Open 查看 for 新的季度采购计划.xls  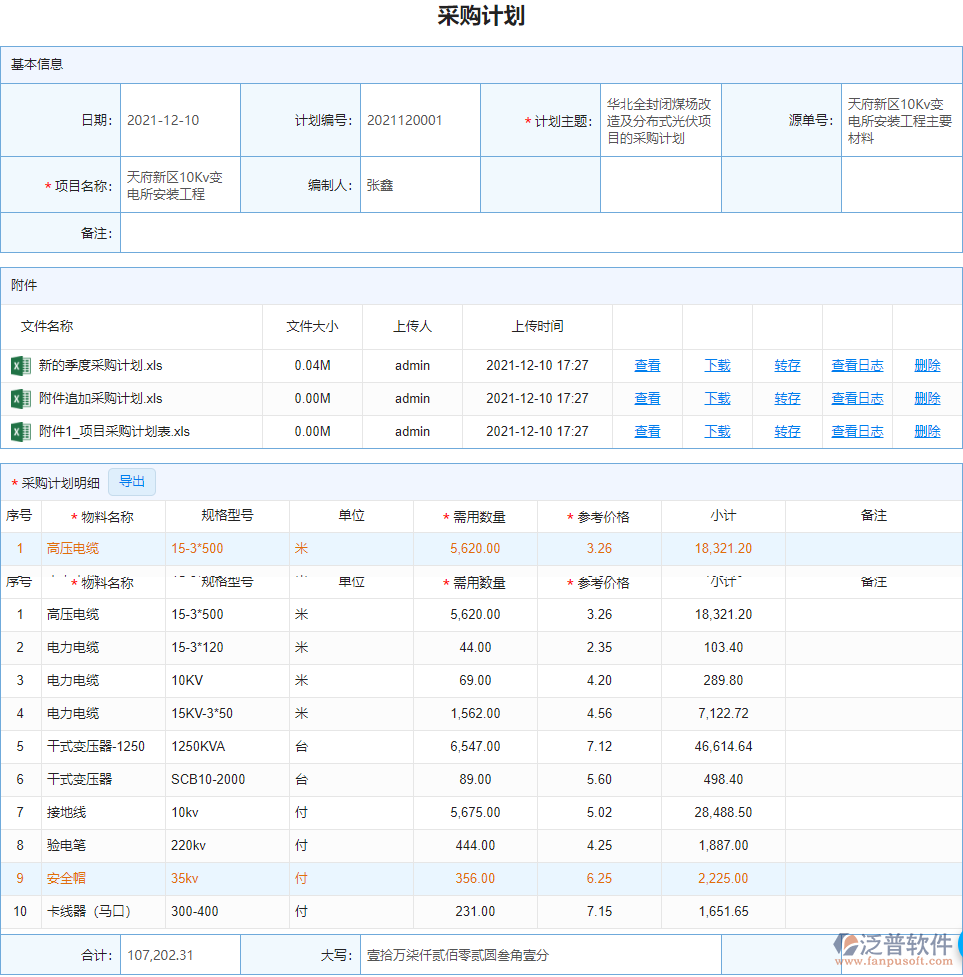tap(647, 365)
